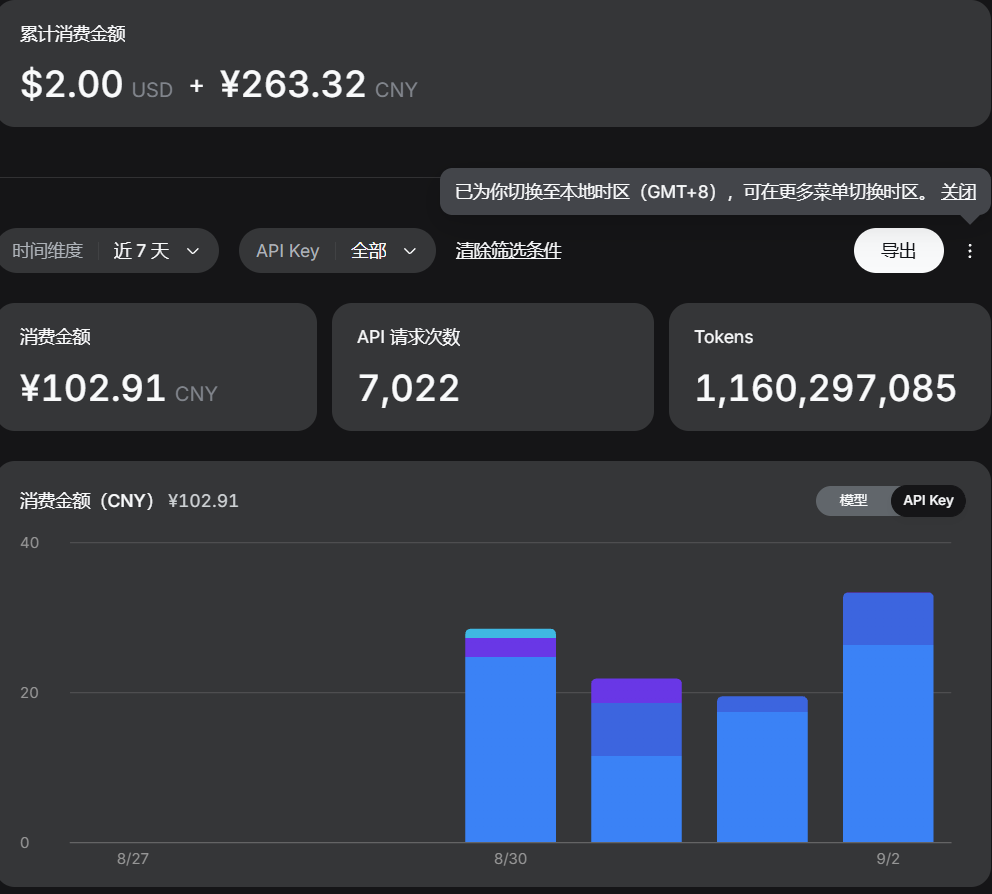
Task: Click the chevron next to 近 7 天
Action: pyautogui.click(x=193, y=251)
